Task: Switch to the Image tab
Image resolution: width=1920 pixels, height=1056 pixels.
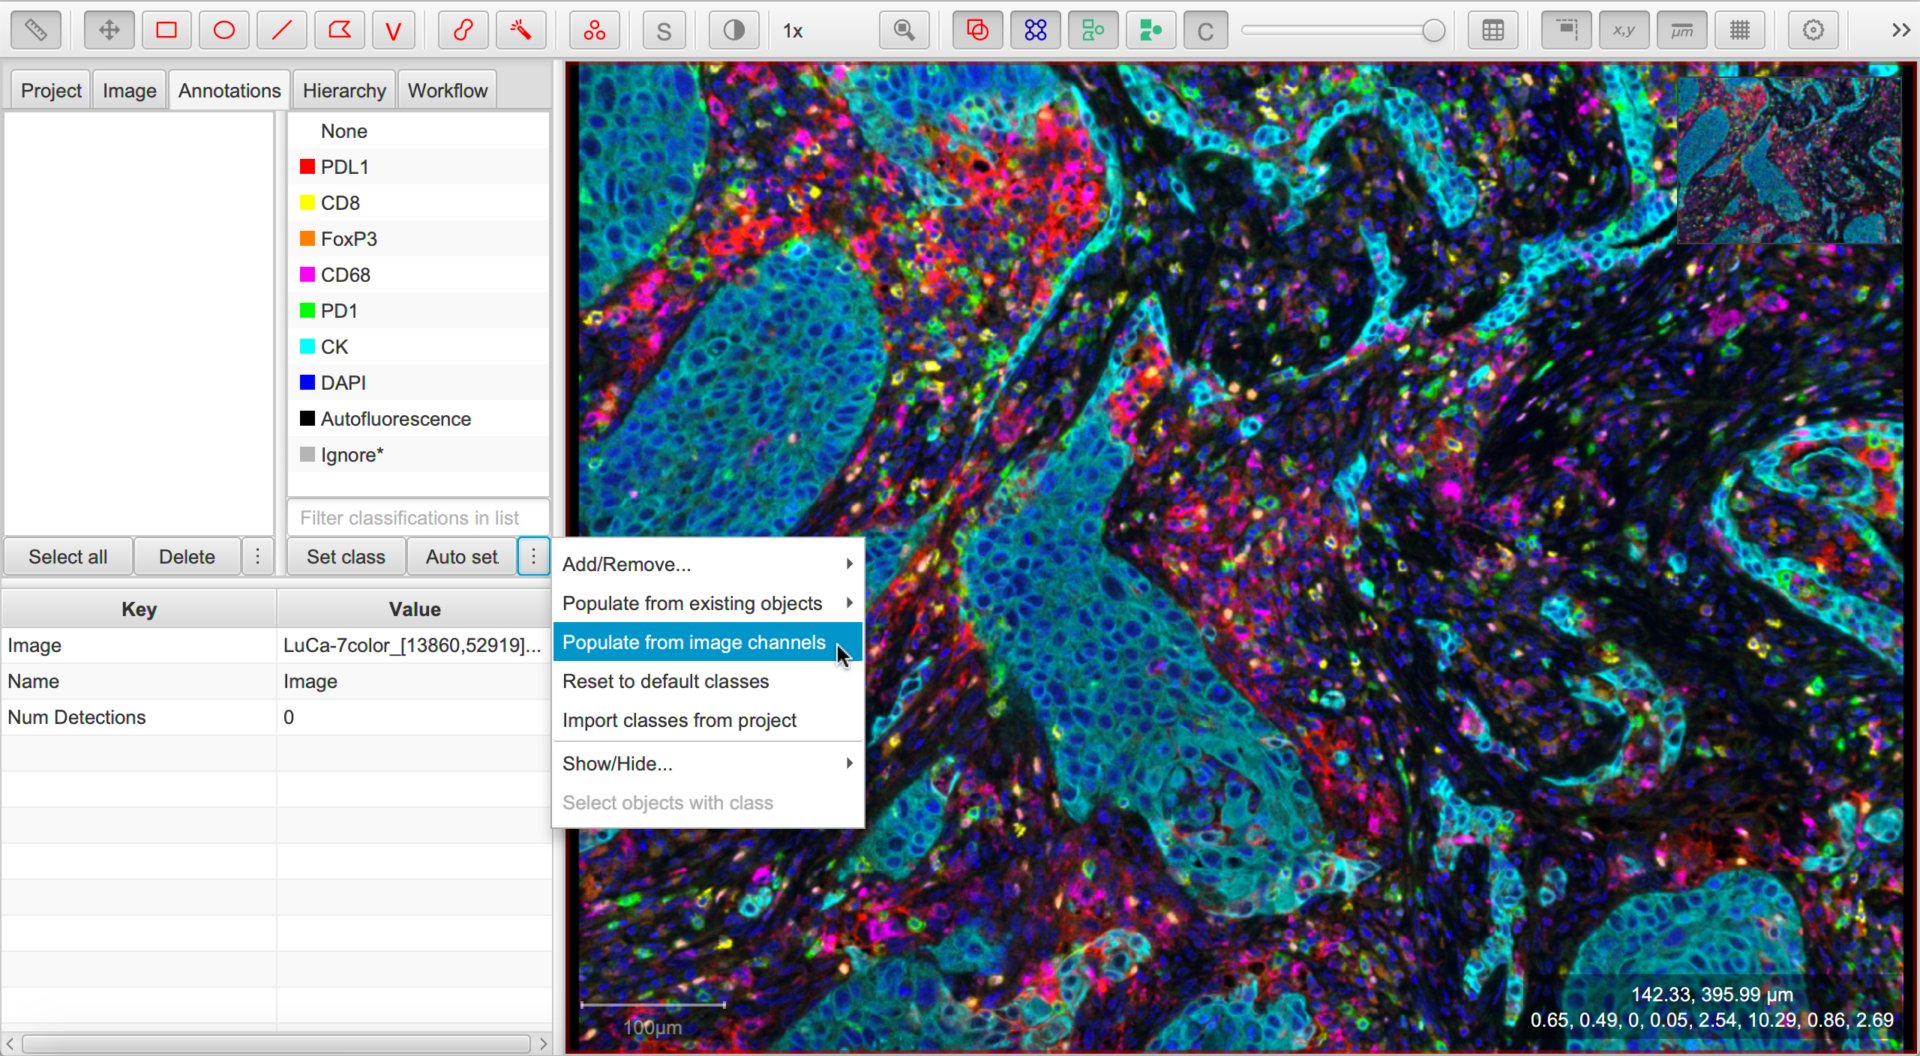Action: (129, 90)
